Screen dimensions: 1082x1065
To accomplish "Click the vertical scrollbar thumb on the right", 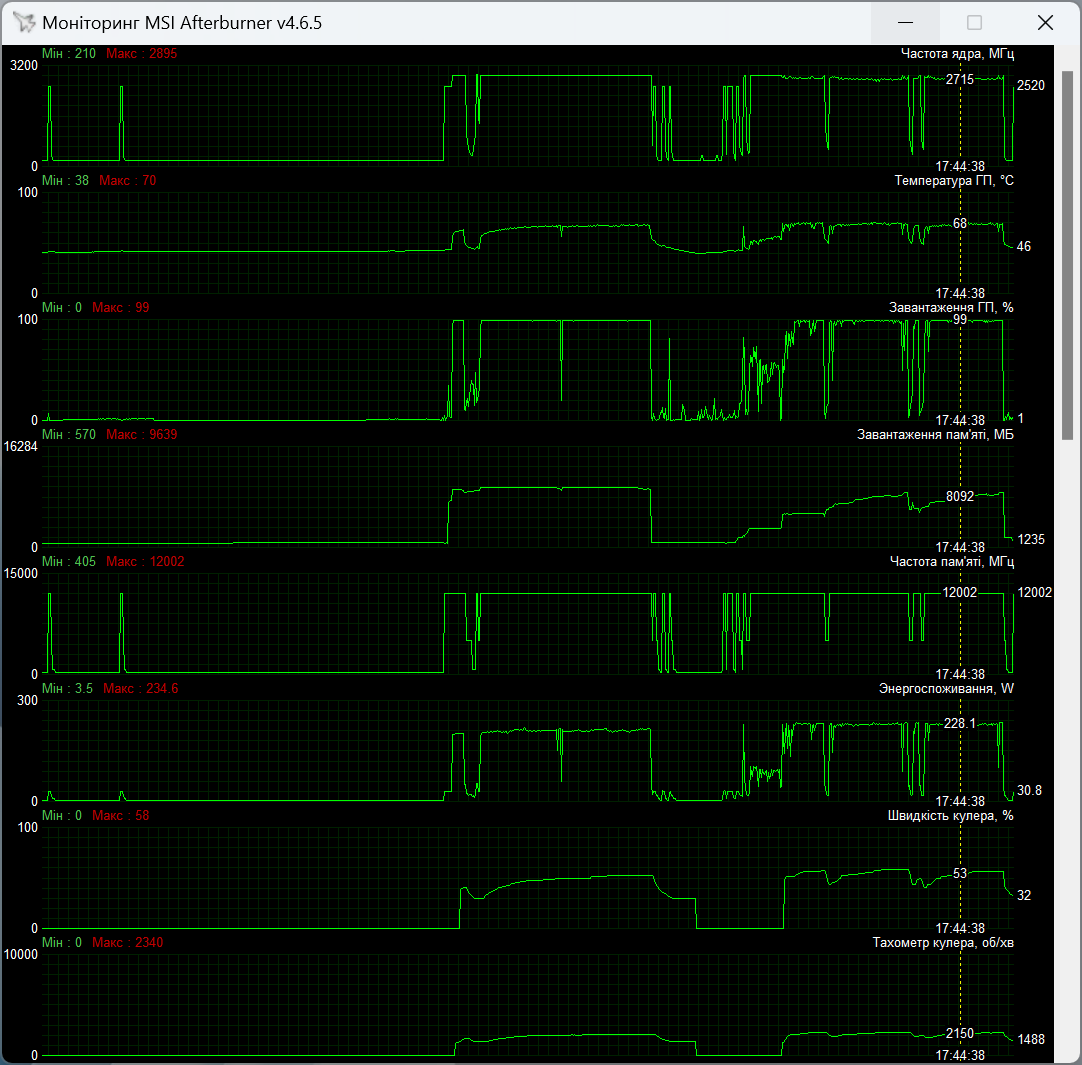I will coord(1067,255).
